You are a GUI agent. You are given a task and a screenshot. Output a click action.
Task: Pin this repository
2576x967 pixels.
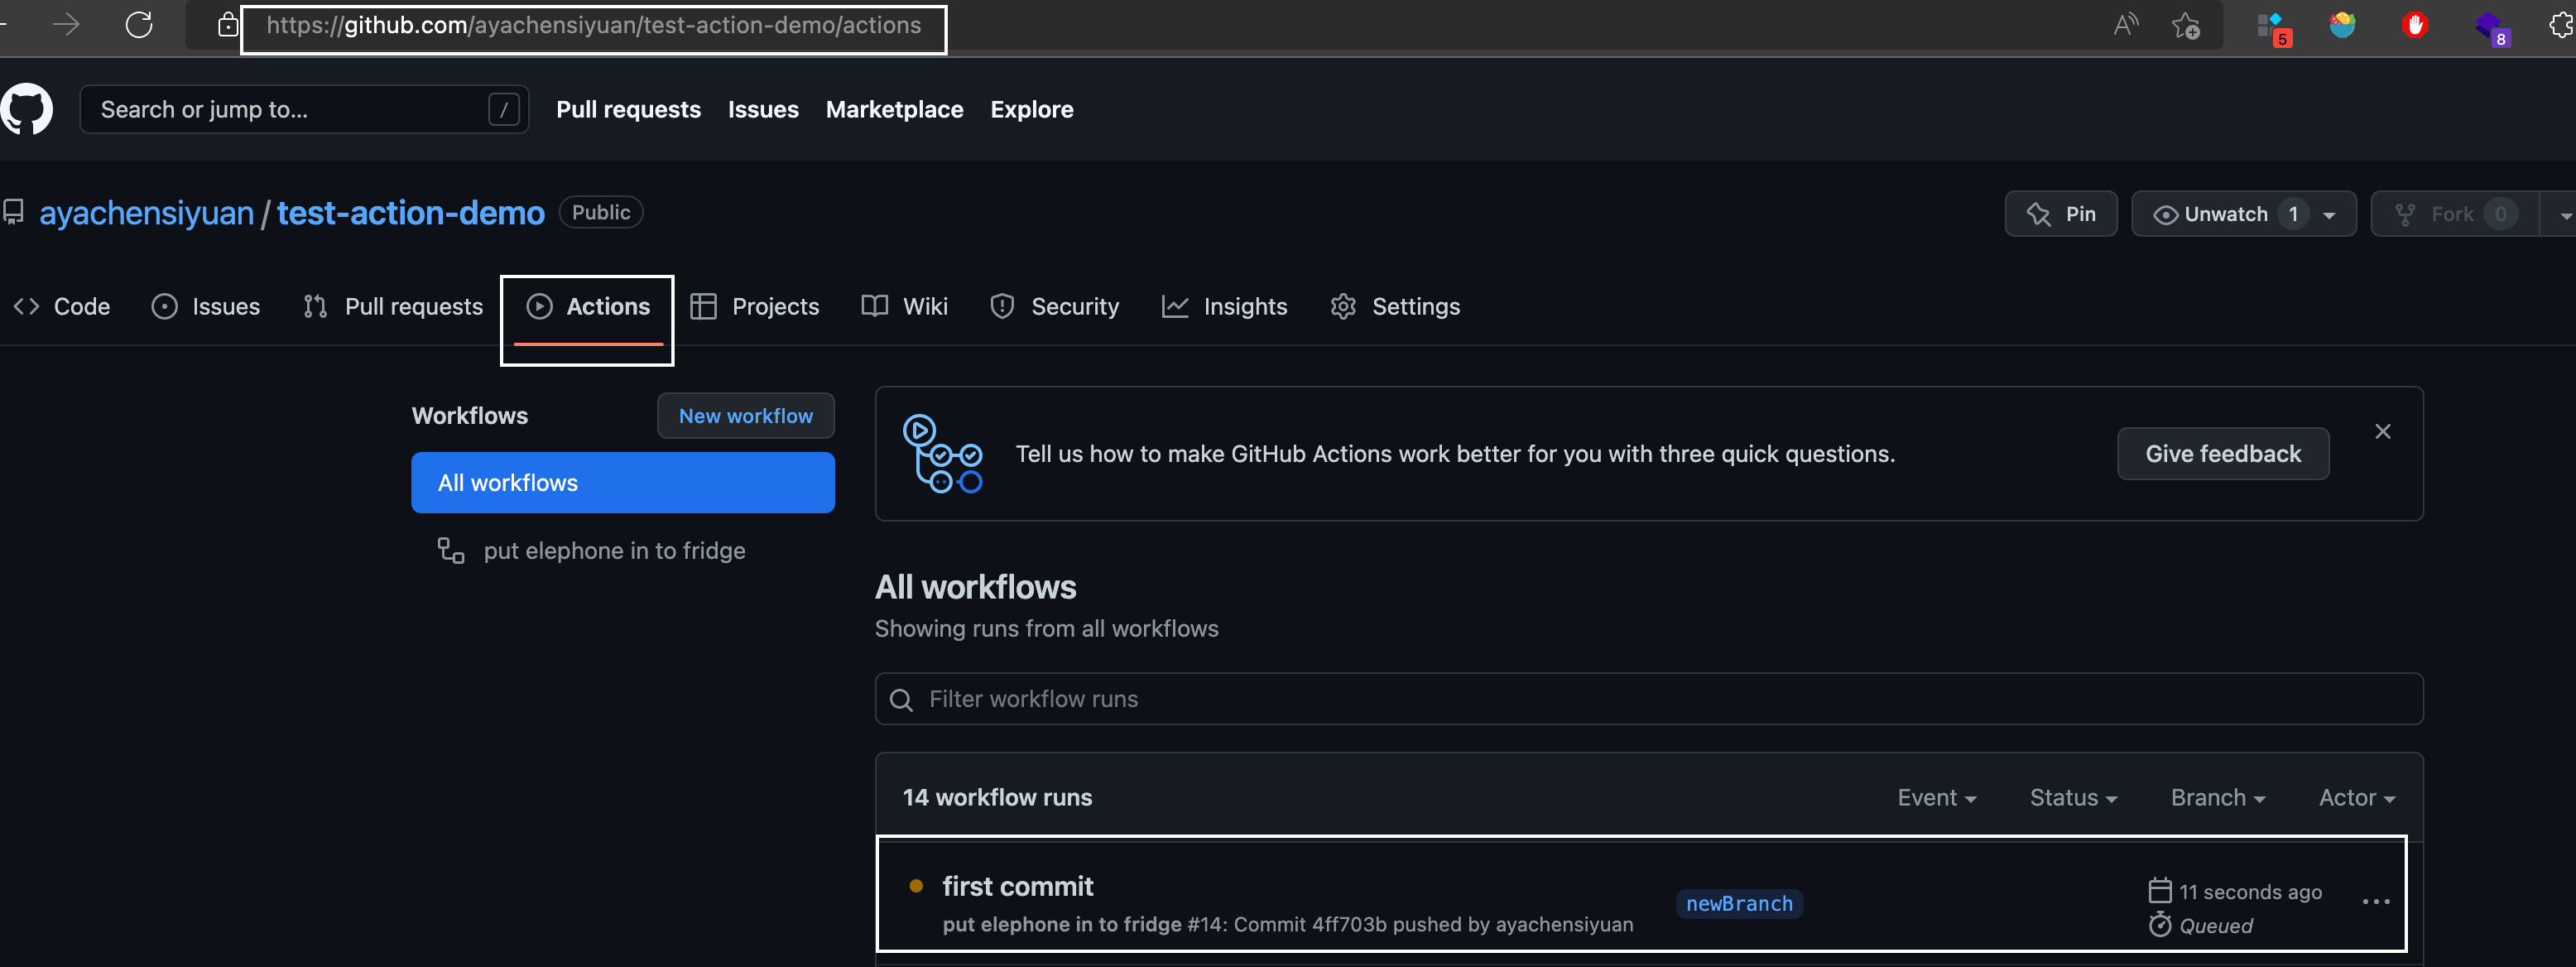tap(2060, 215)
